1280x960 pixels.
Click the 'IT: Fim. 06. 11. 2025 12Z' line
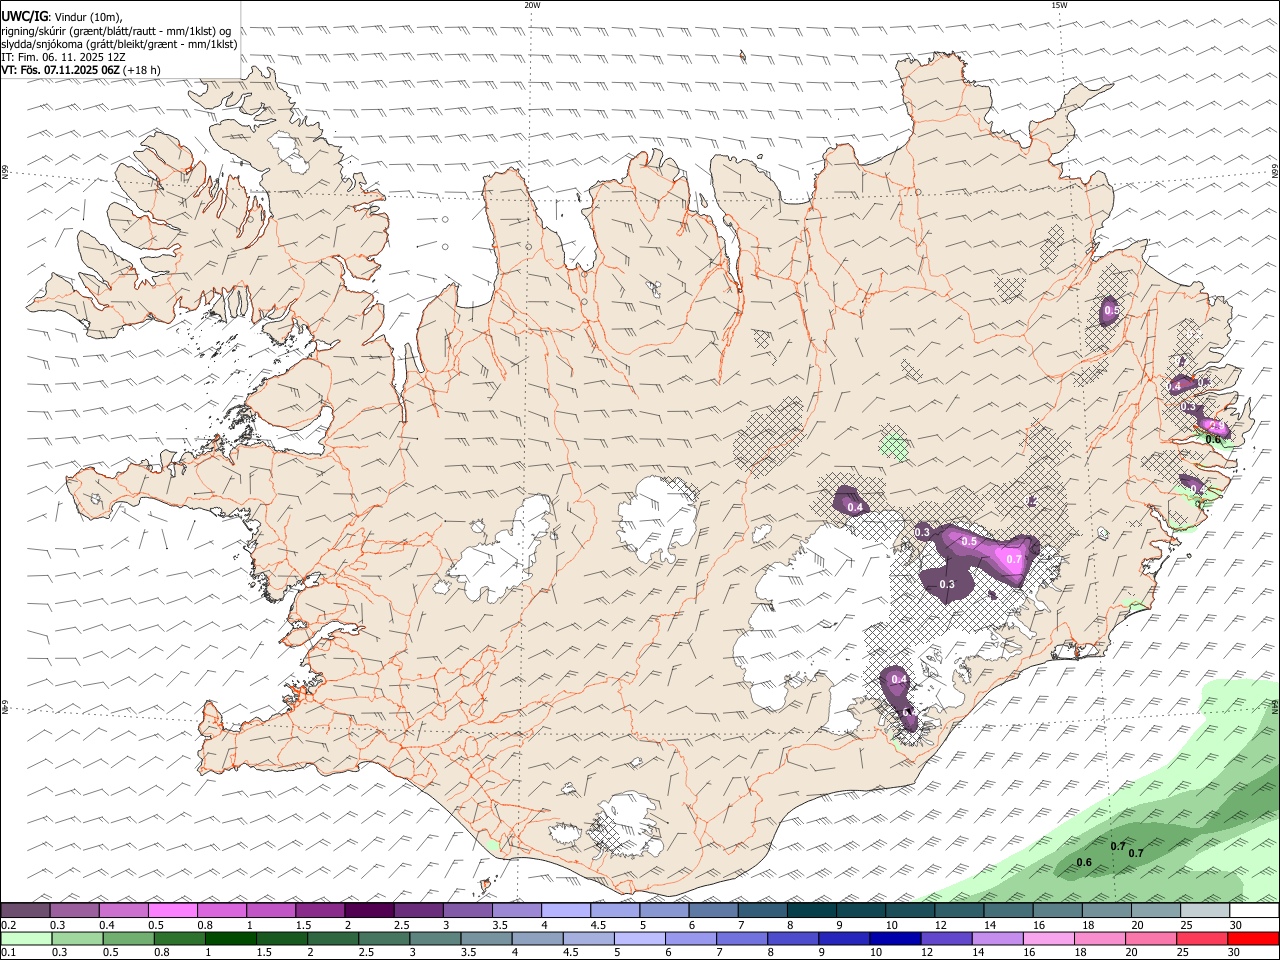point(63,57)
